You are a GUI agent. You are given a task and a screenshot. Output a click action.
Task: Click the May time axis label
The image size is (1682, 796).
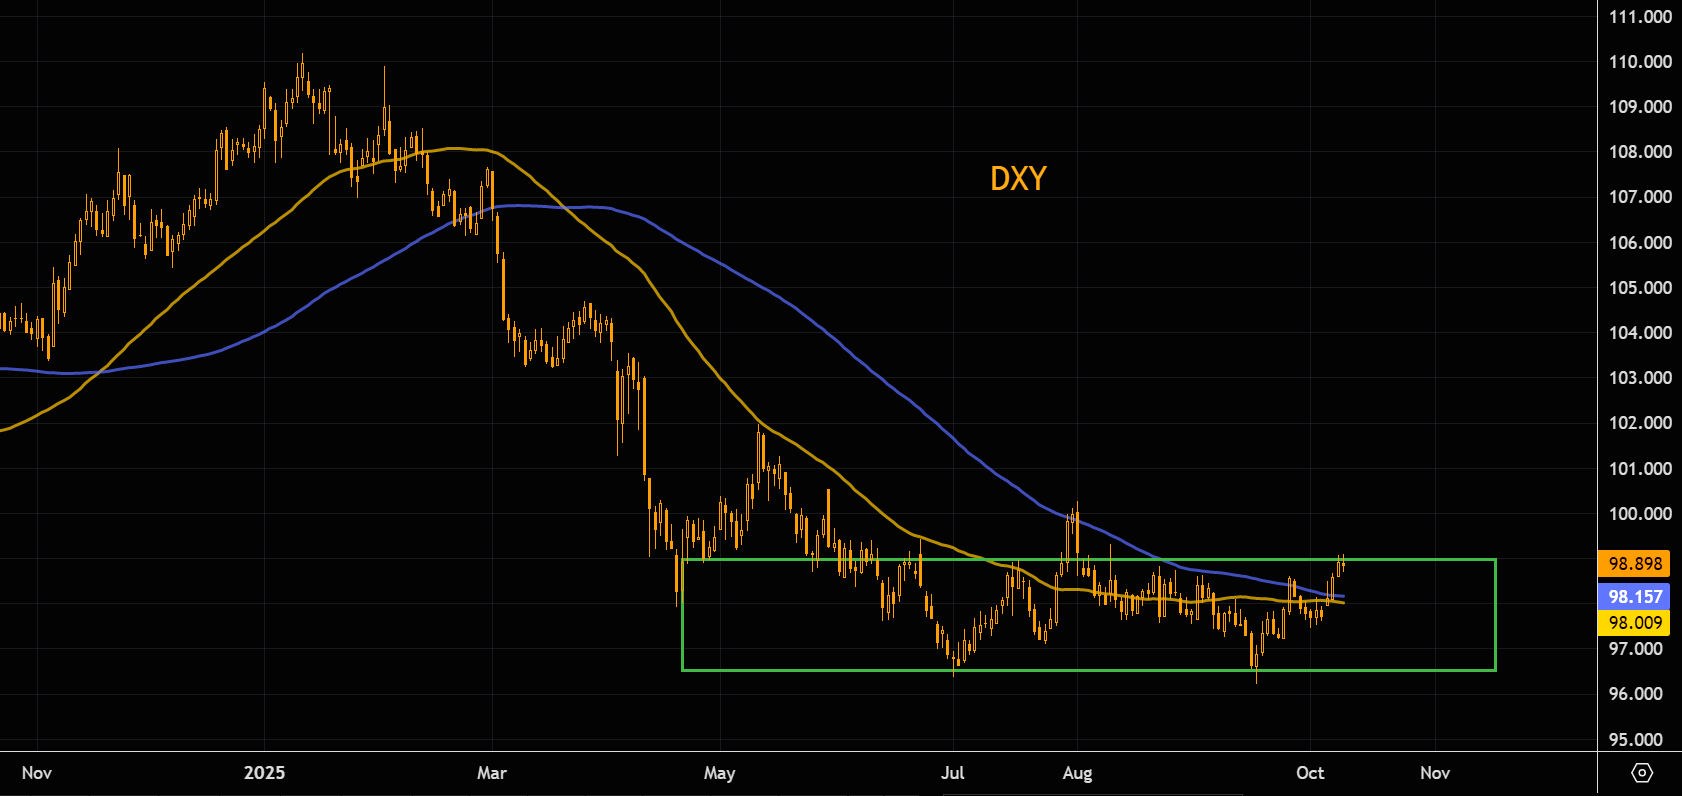click(x=719, y=773)
